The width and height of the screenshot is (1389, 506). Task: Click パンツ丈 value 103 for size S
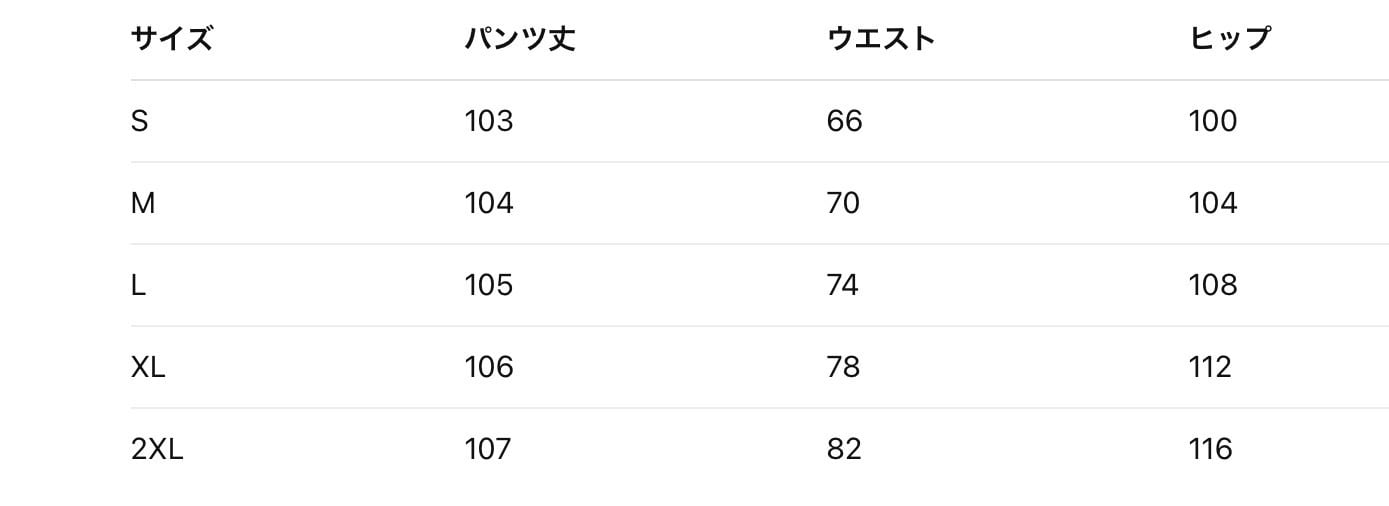pyautogui.click(x=489, y=121)
